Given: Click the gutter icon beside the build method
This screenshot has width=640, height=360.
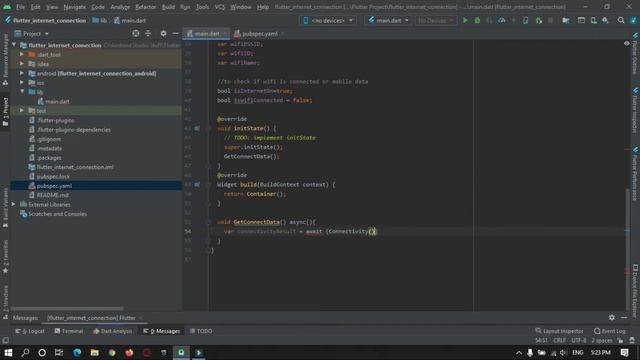Looking at the screenshot, I should [x=197, y=184].
